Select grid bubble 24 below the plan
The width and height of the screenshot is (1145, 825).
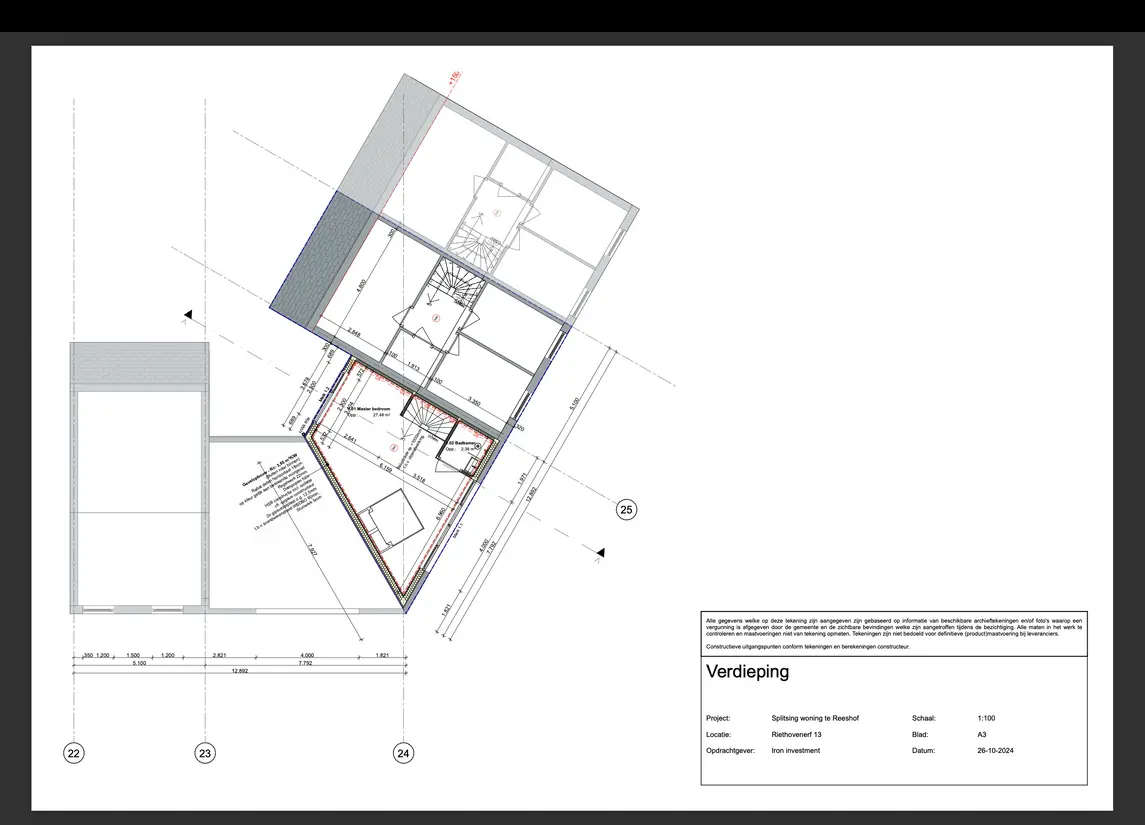click(403, 753)
